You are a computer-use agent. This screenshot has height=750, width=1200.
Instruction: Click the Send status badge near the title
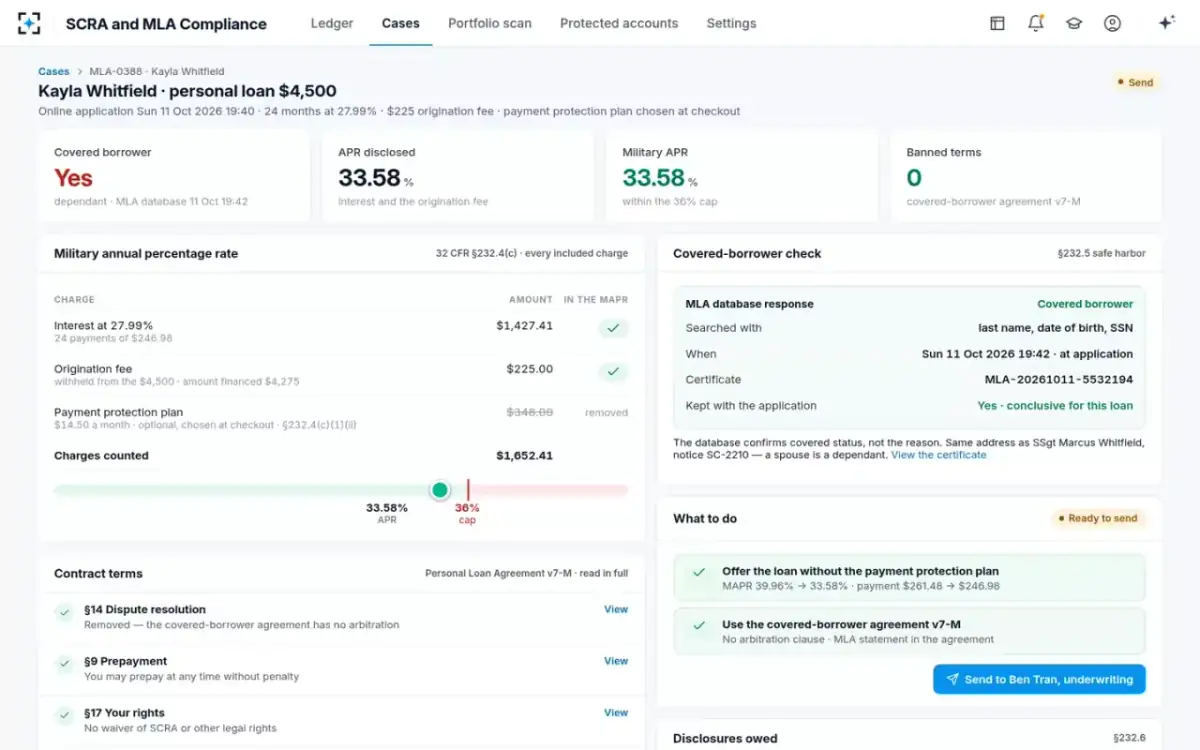pyautogui.click(x=1136, y=83)
